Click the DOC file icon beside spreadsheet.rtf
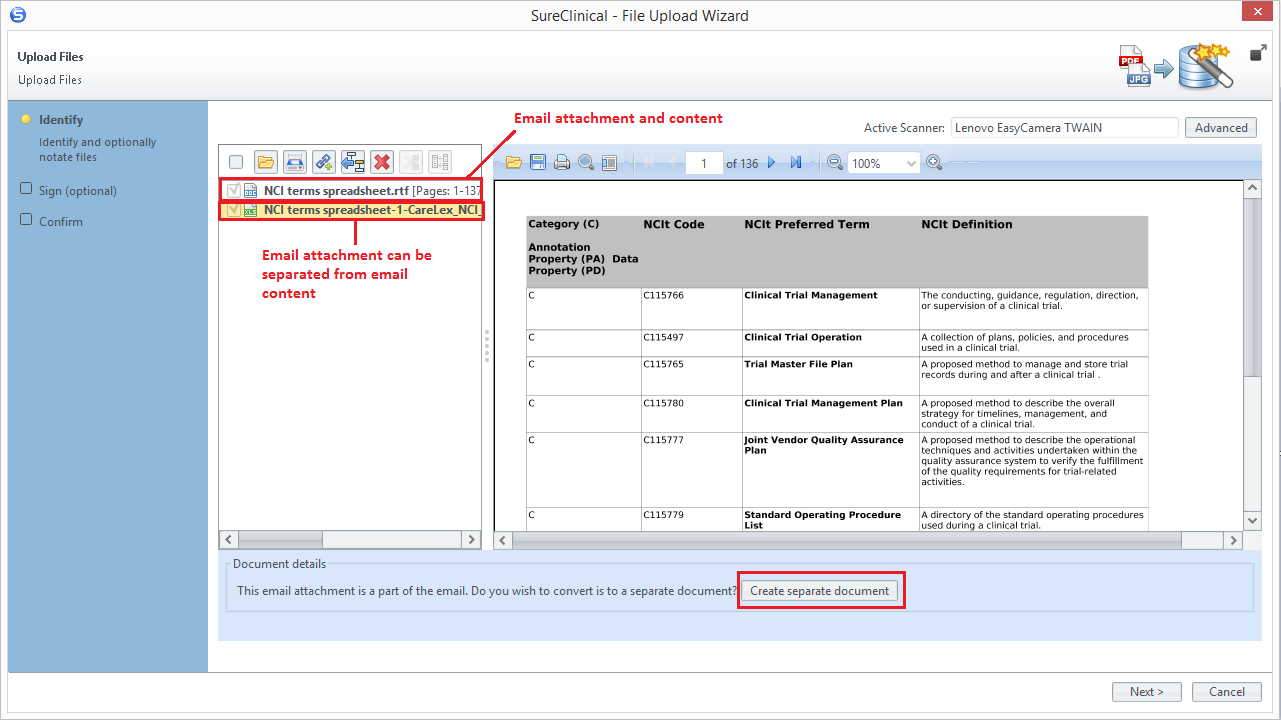Viewport: 1281px width, 720px height. pyautogui.click(x=250, y=190)
